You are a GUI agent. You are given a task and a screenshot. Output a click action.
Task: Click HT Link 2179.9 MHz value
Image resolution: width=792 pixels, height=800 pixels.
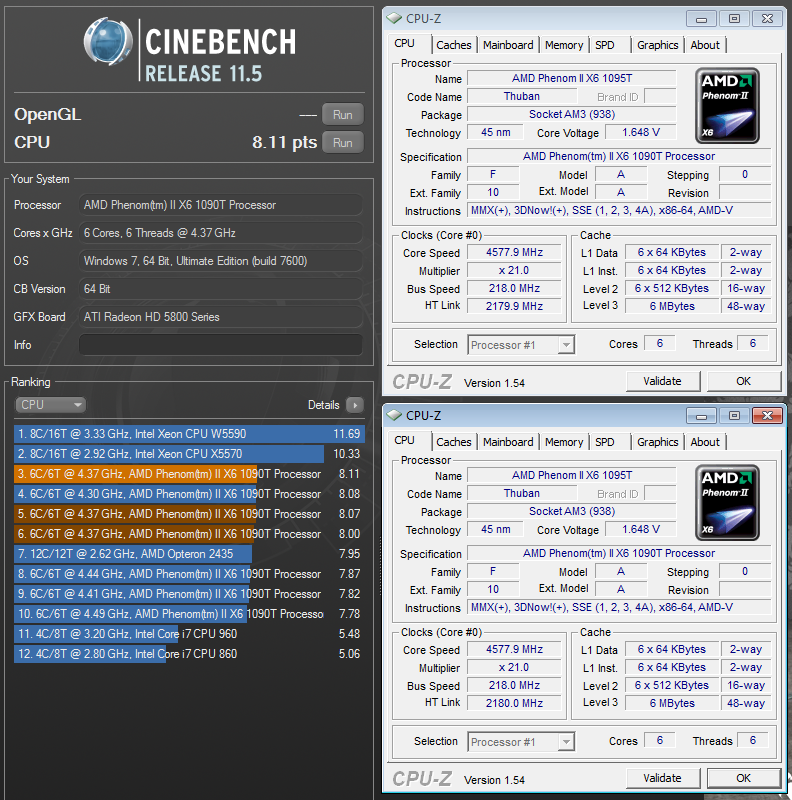tap(514, 306)
